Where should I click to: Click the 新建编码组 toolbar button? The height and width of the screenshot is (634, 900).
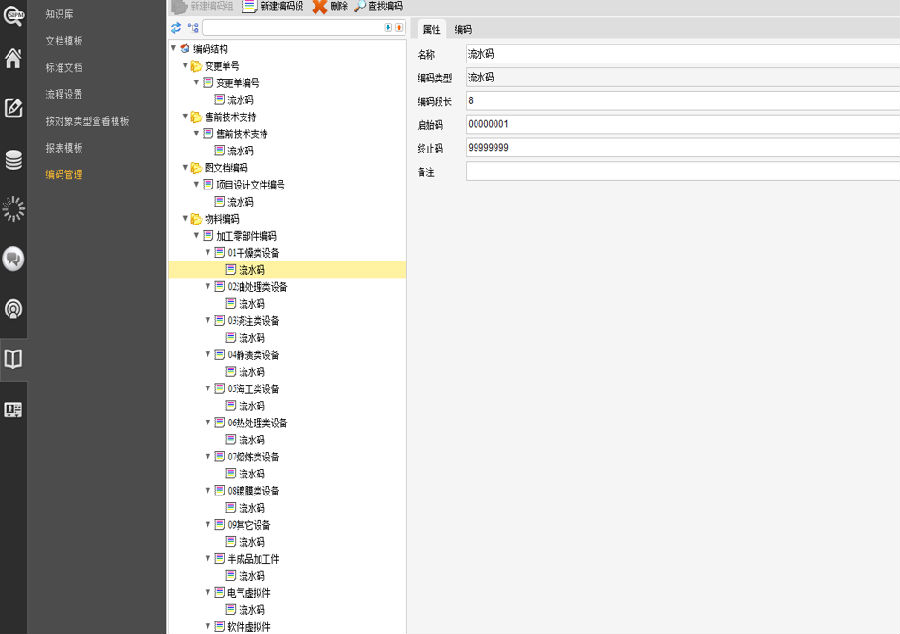[203, 6]
